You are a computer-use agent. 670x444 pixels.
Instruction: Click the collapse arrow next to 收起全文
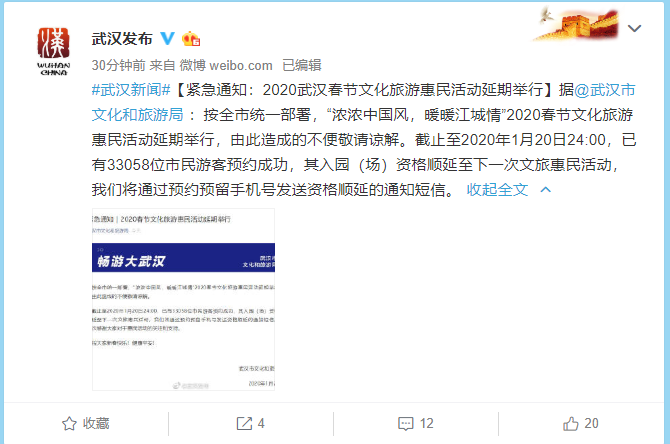546,189
